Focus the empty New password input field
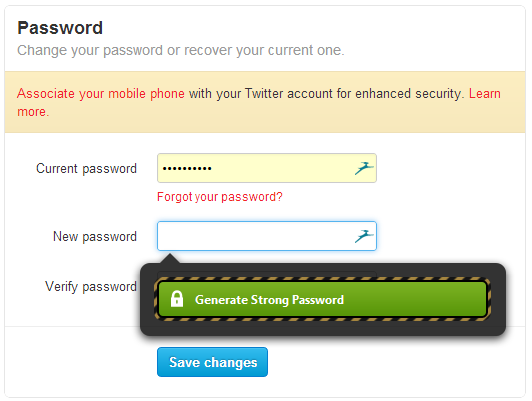This screenshot has height=401, width=532. pyautogui.click(x=267, y=236)
